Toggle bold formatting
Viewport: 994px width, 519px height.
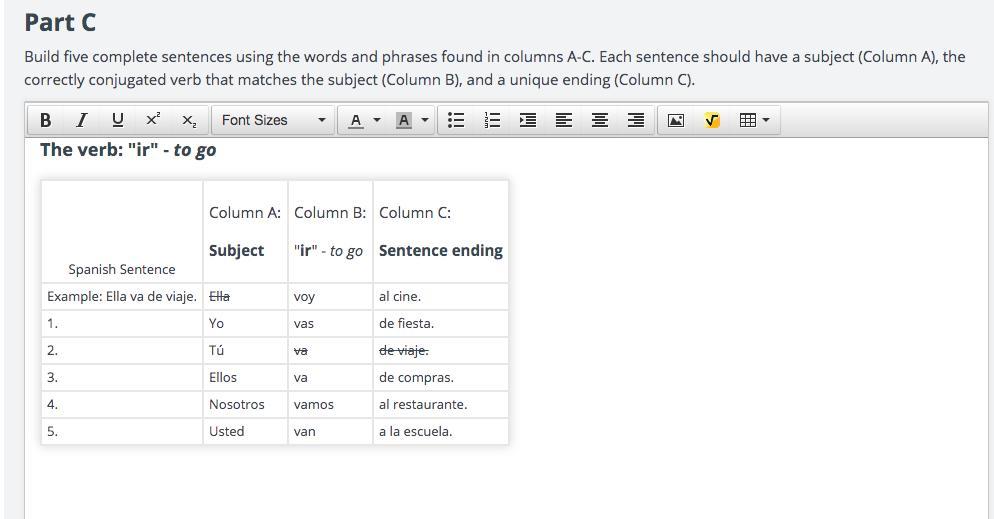pos(45,120)
